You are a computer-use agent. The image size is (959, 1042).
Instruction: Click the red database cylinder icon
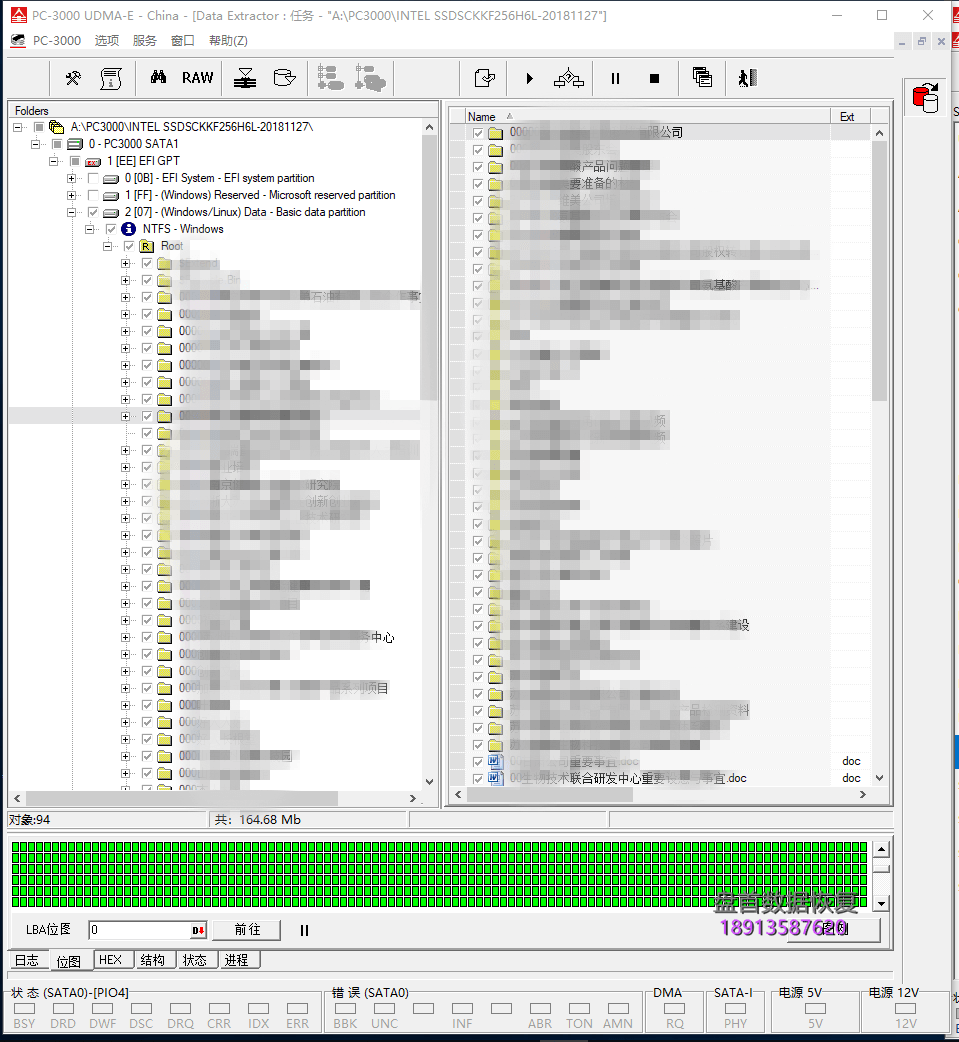[925, 98]
